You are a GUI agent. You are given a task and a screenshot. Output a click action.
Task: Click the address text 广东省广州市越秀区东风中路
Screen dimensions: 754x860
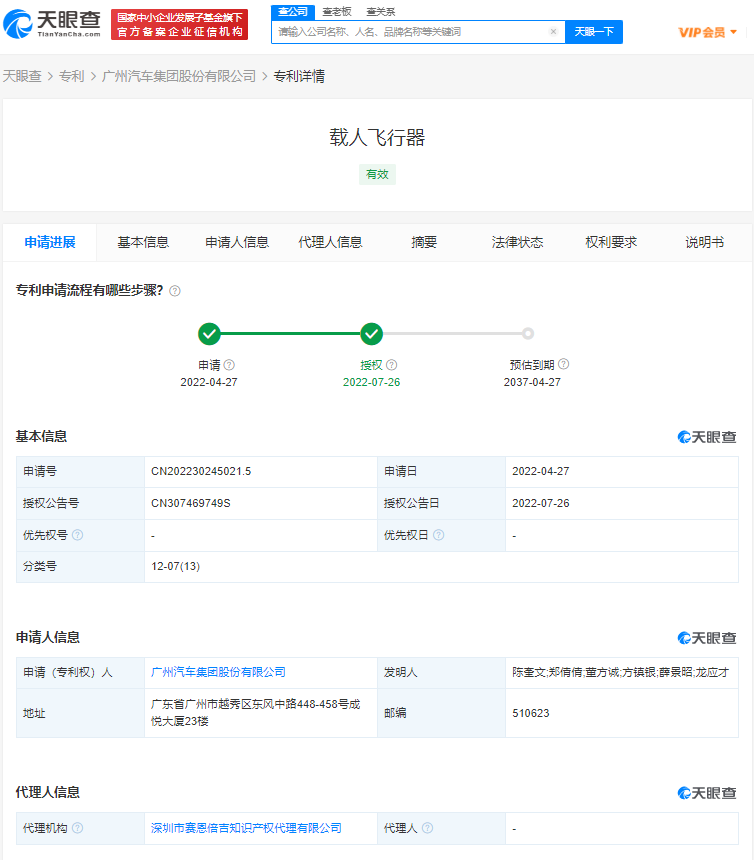tap(256, 712)
